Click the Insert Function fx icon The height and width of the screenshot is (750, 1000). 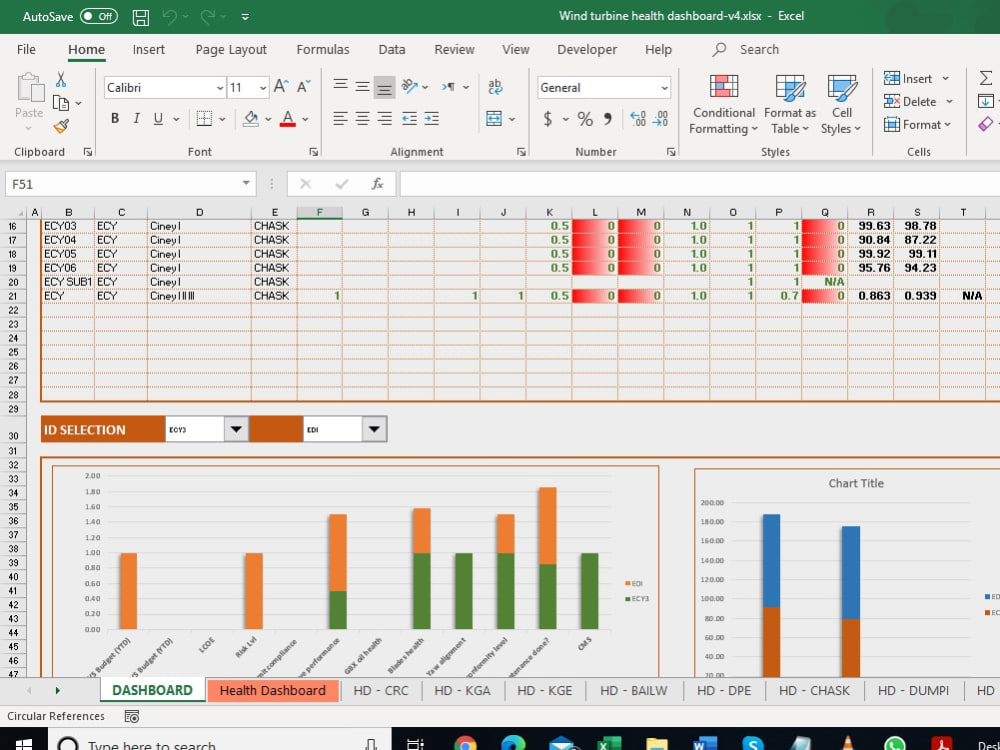click(378, 184)
